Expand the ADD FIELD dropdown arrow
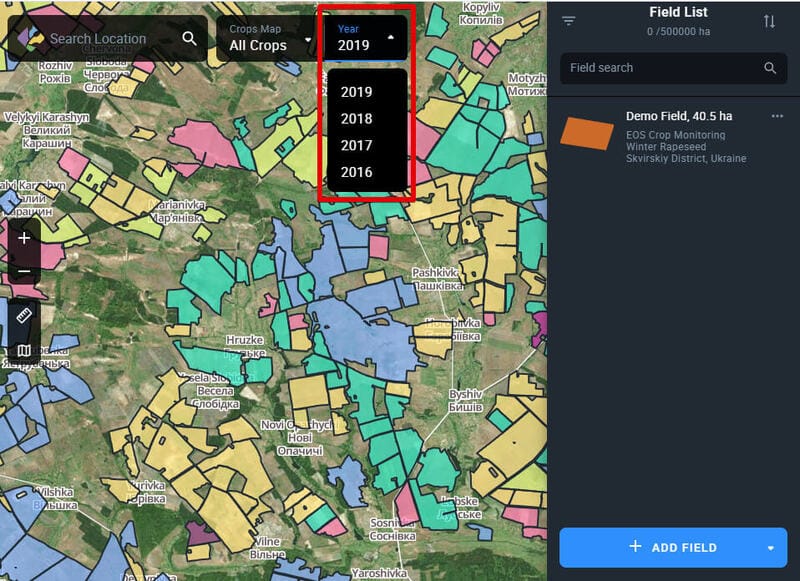Image resolution: width=800 pixels, height=581 pixels. pos(770,548)
